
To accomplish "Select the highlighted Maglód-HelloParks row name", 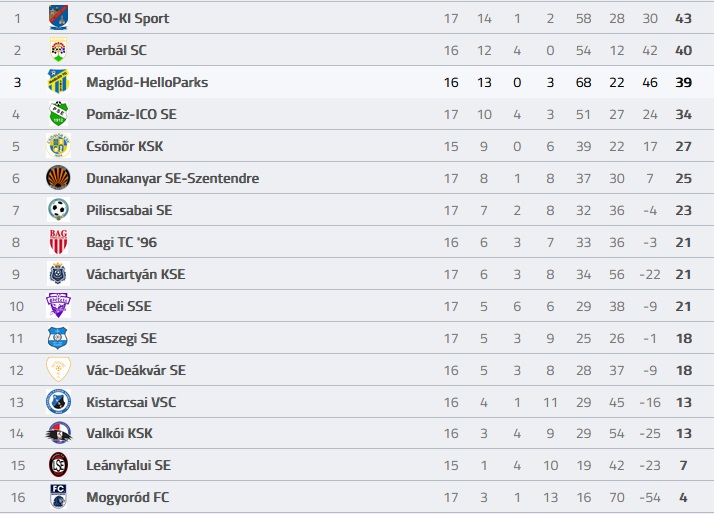I will (147, 82).
